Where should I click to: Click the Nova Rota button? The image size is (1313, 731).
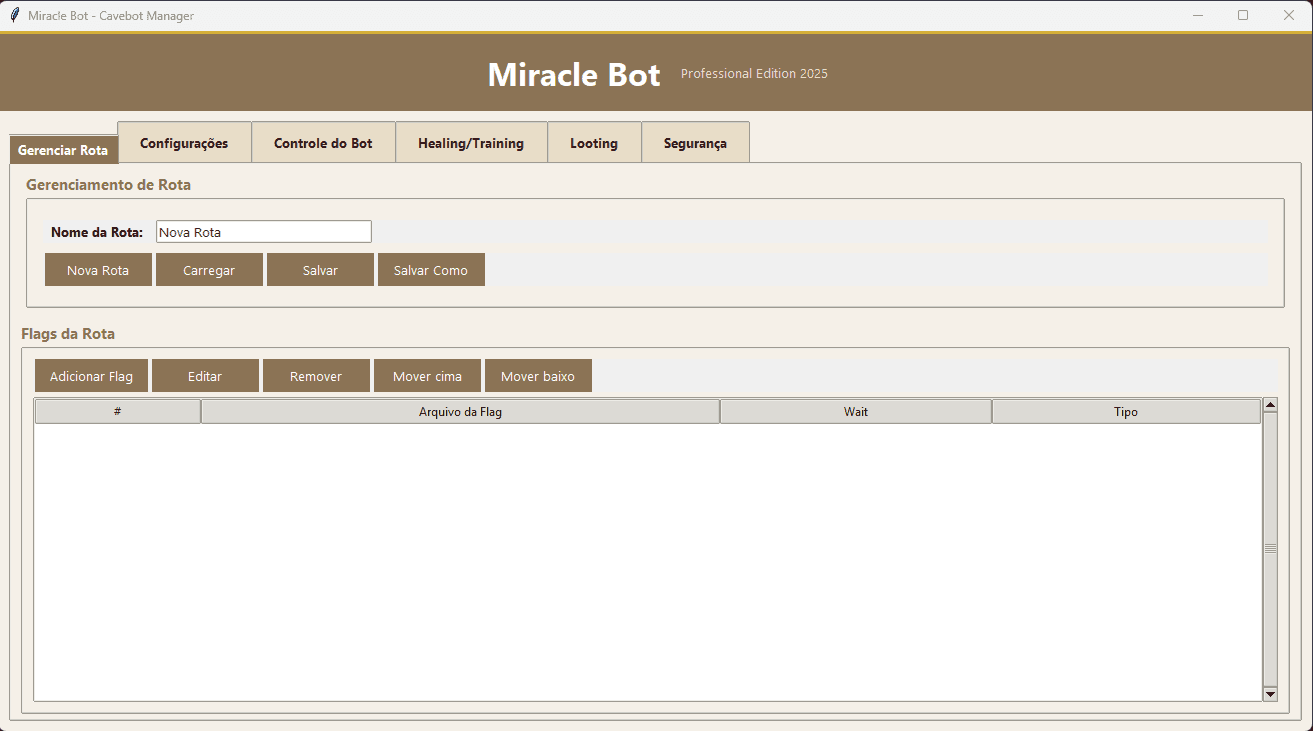pyautogui.click(x=98, y=269)
